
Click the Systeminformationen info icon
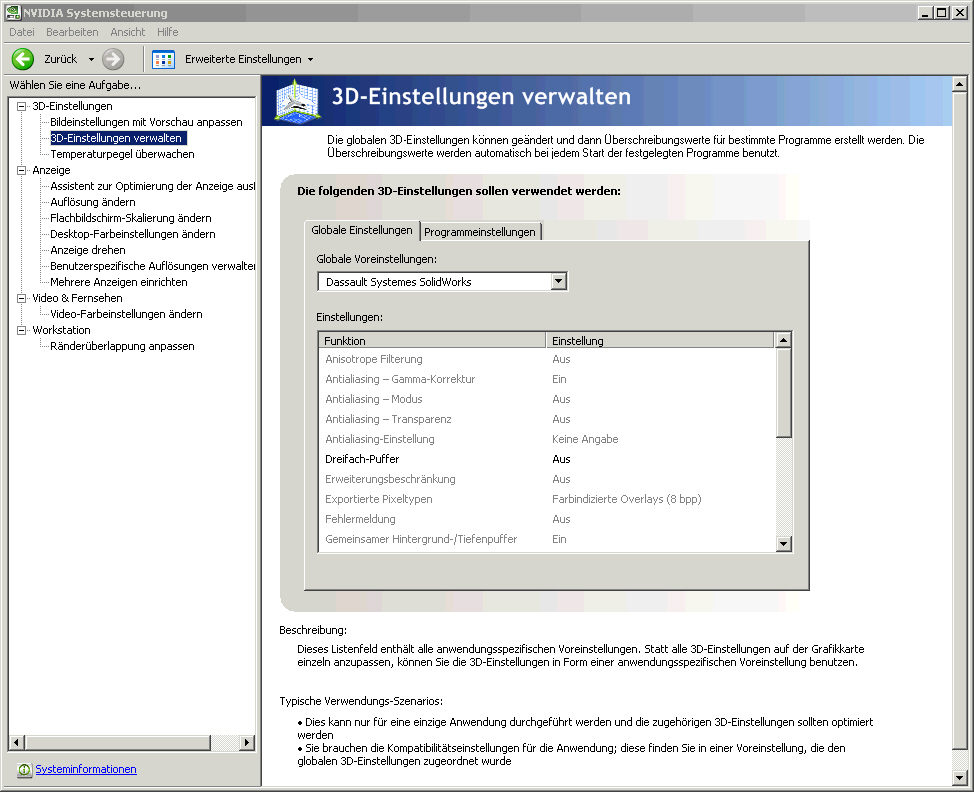pyautogui.click(x=24, y=770)
